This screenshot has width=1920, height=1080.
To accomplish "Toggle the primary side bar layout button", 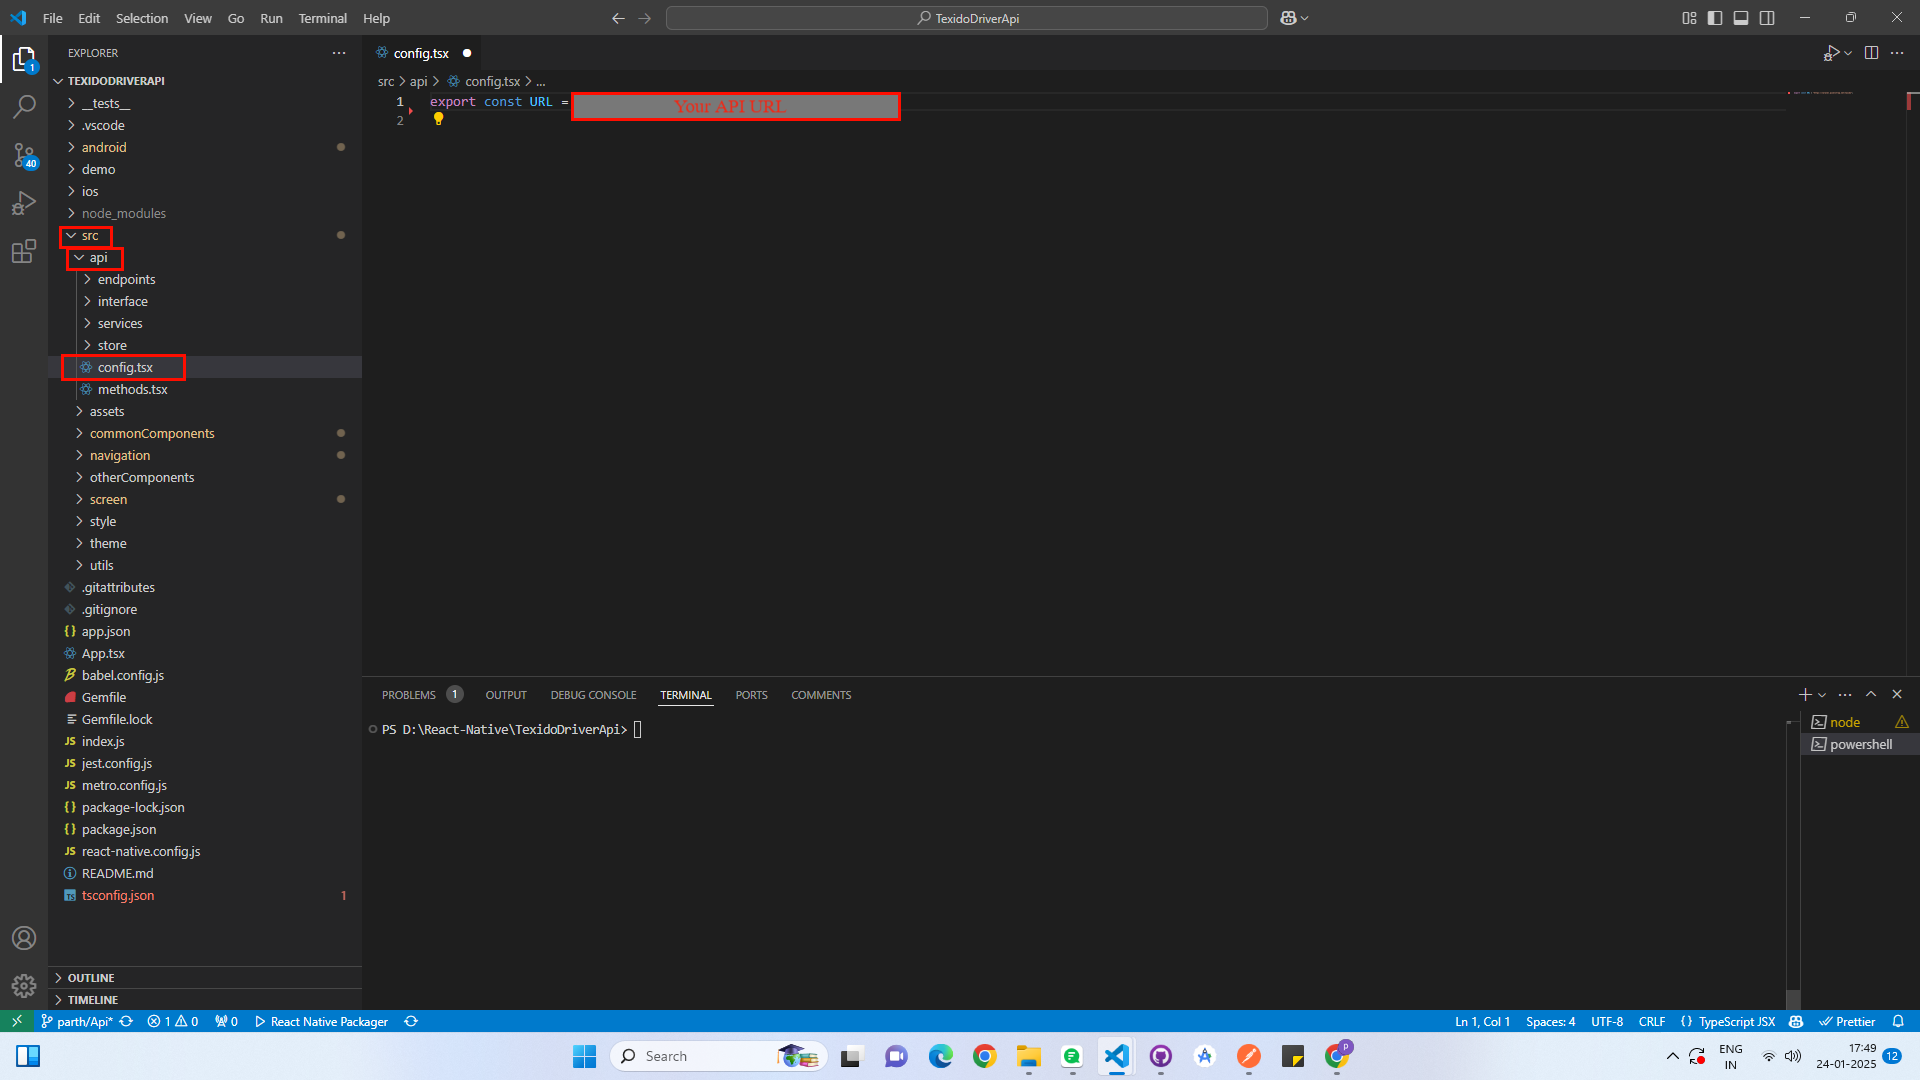I will click(x=1715, y=18).
